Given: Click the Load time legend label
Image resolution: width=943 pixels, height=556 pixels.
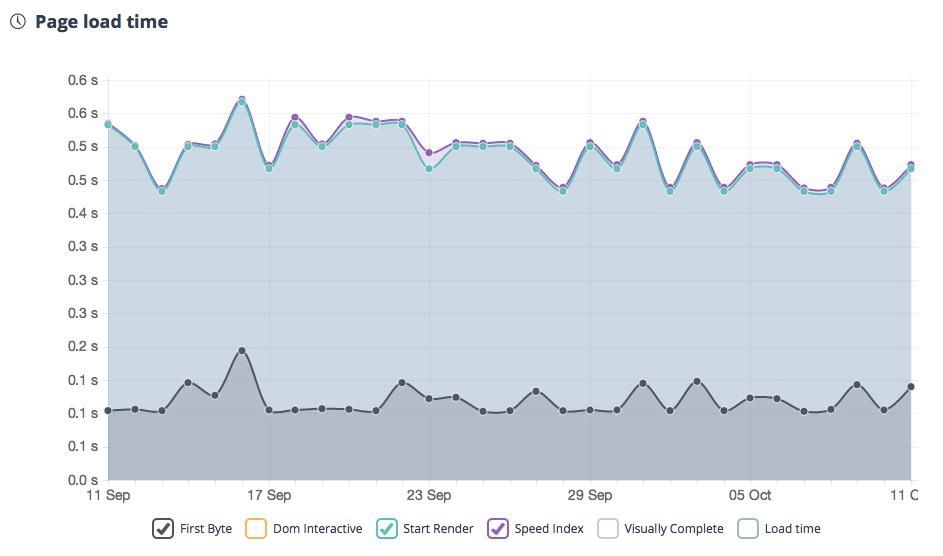Looking at the screenshot, I should 792,529.
